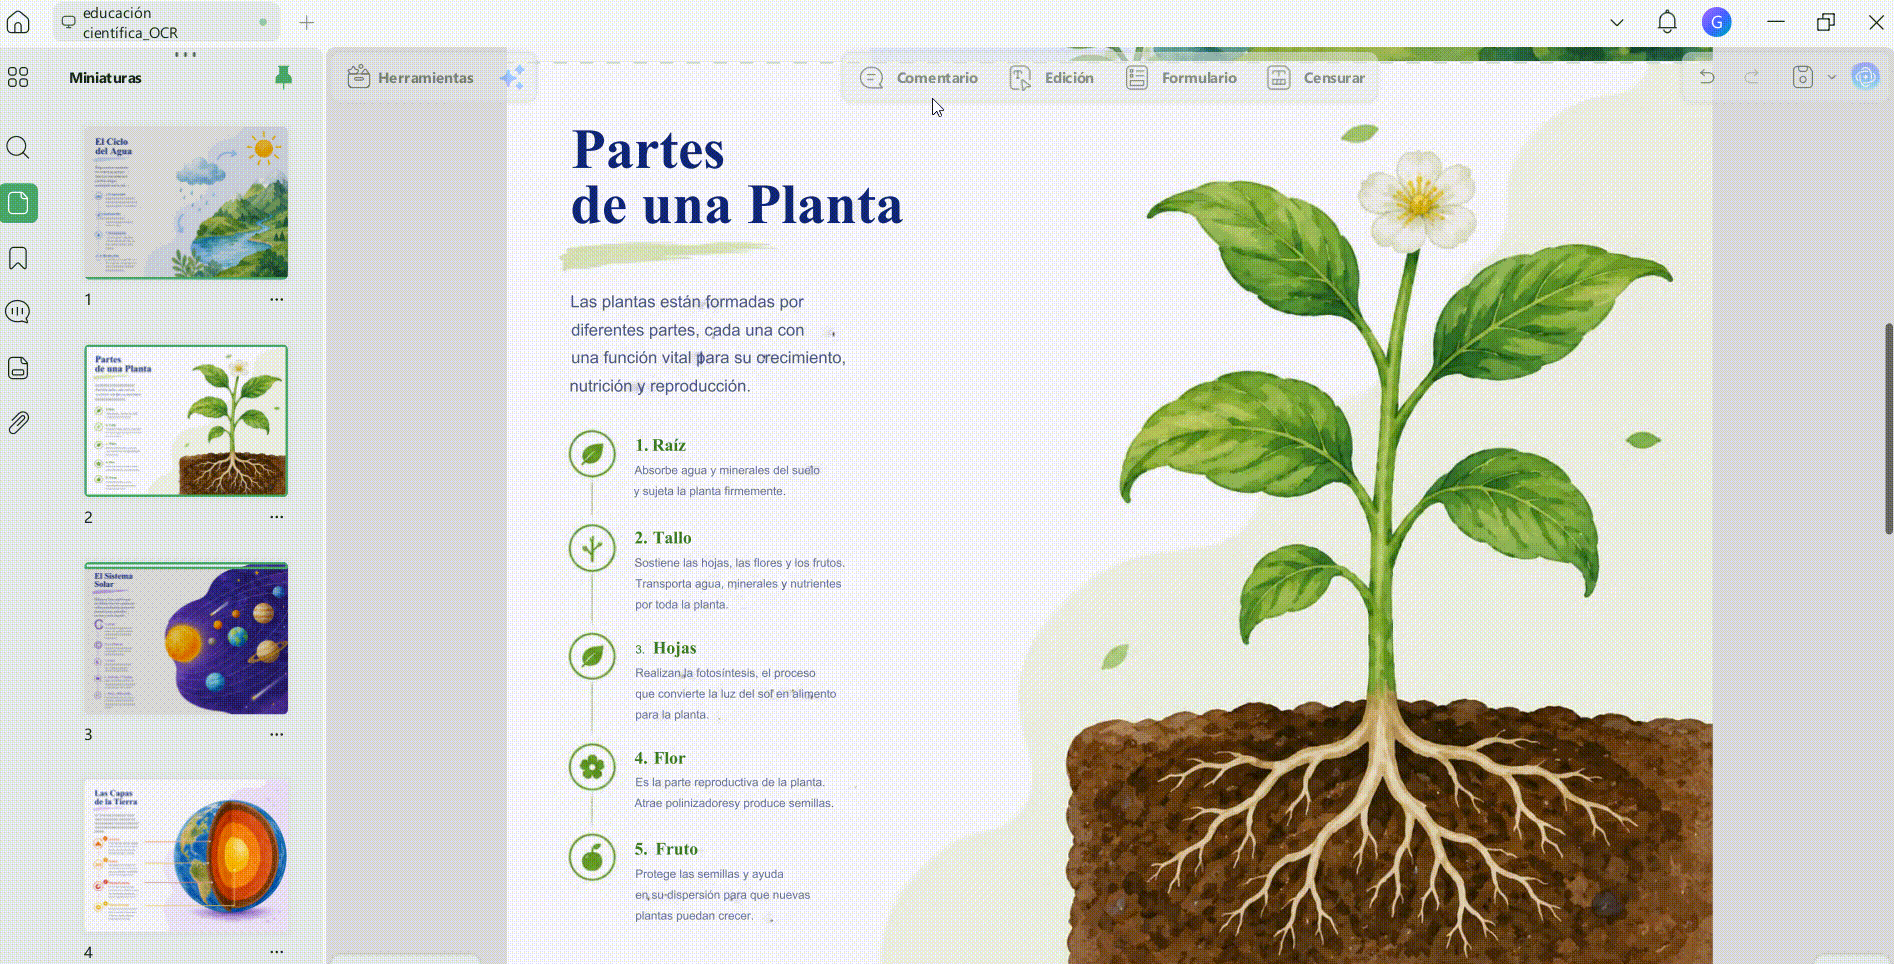Click the leaf icon beside Raíz
Screen dimensions: 1894x964
point(592,454)
